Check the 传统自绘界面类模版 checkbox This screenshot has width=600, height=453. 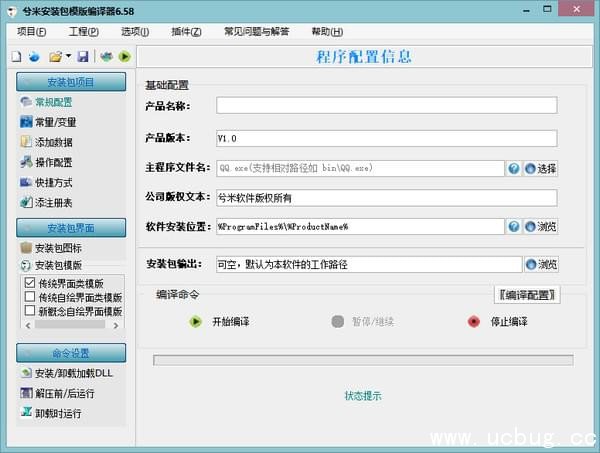(29, 298)
